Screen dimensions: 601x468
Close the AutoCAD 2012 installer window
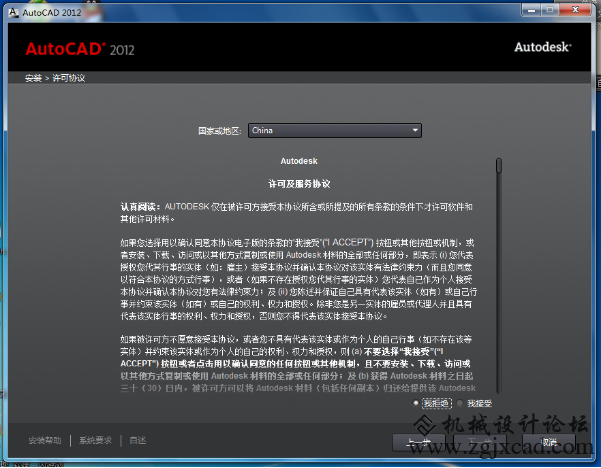click(x=575, y=10)
